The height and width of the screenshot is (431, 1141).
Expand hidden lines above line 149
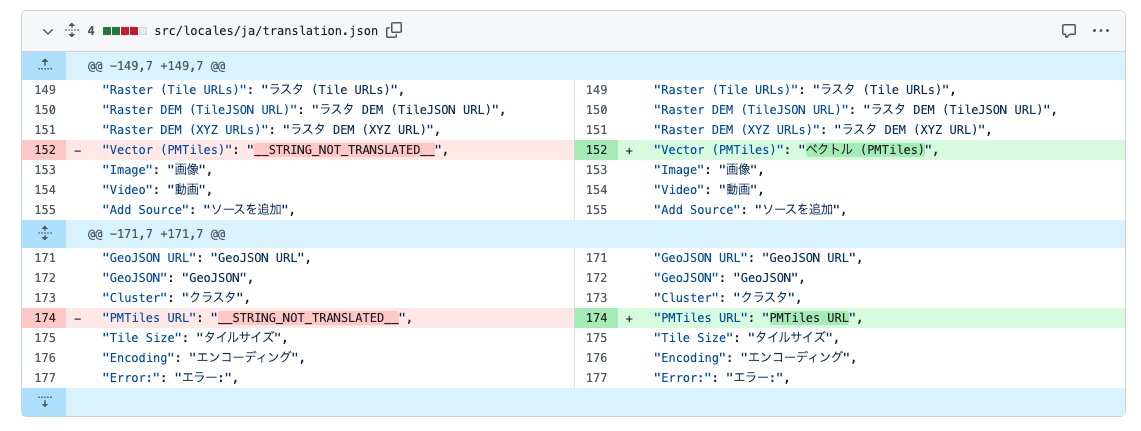pyautogui.click(x=44, y=66)
